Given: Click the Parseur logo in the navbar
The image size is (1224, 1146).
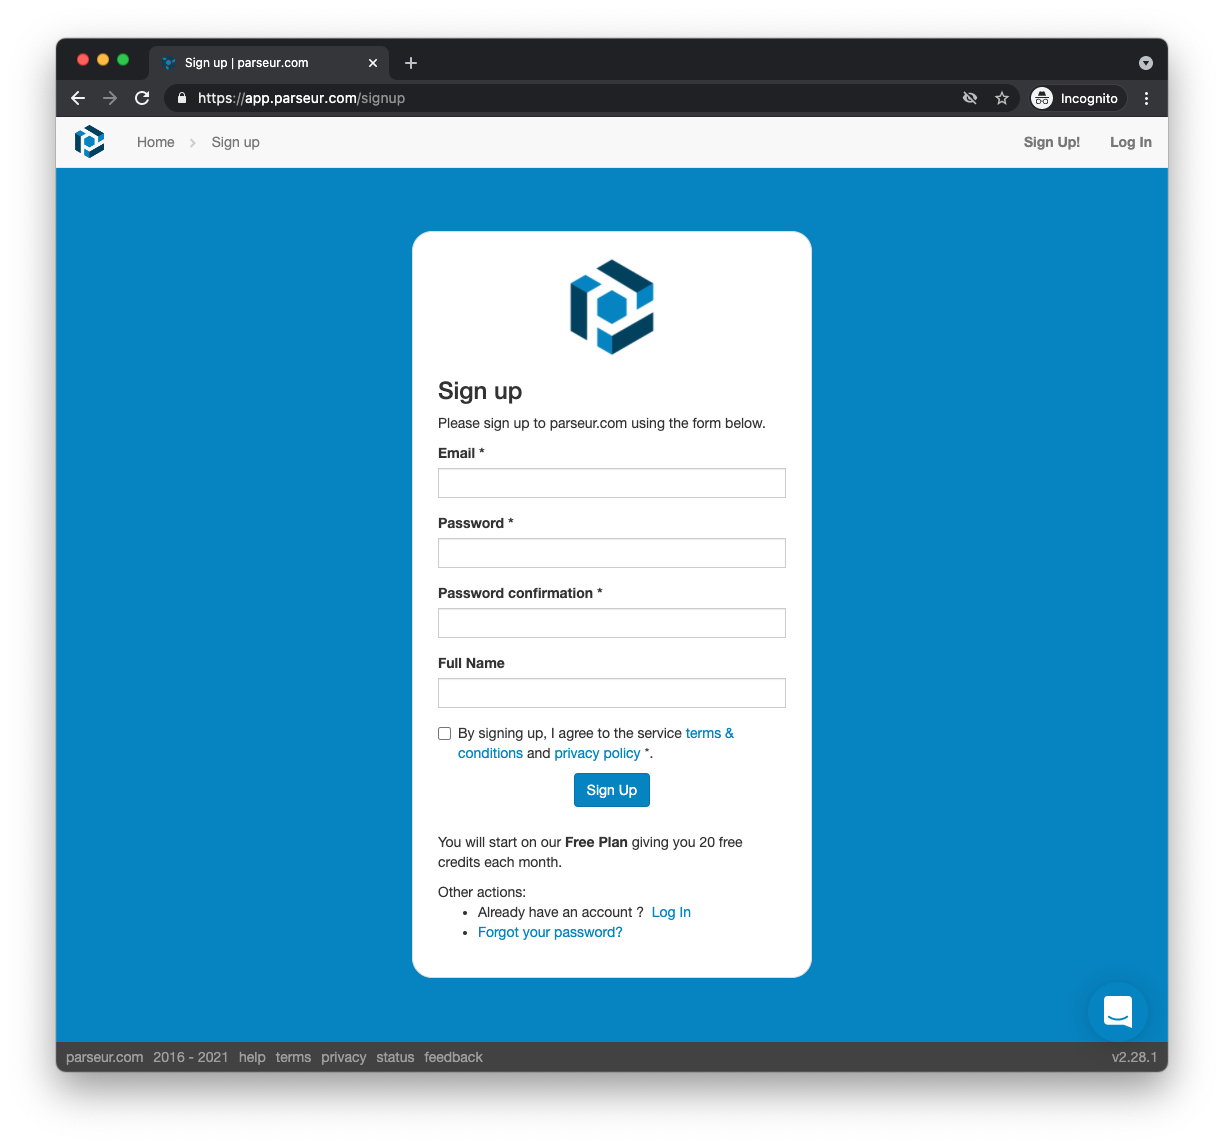Looking at the screenshot, I should click(x=90, y=142).
